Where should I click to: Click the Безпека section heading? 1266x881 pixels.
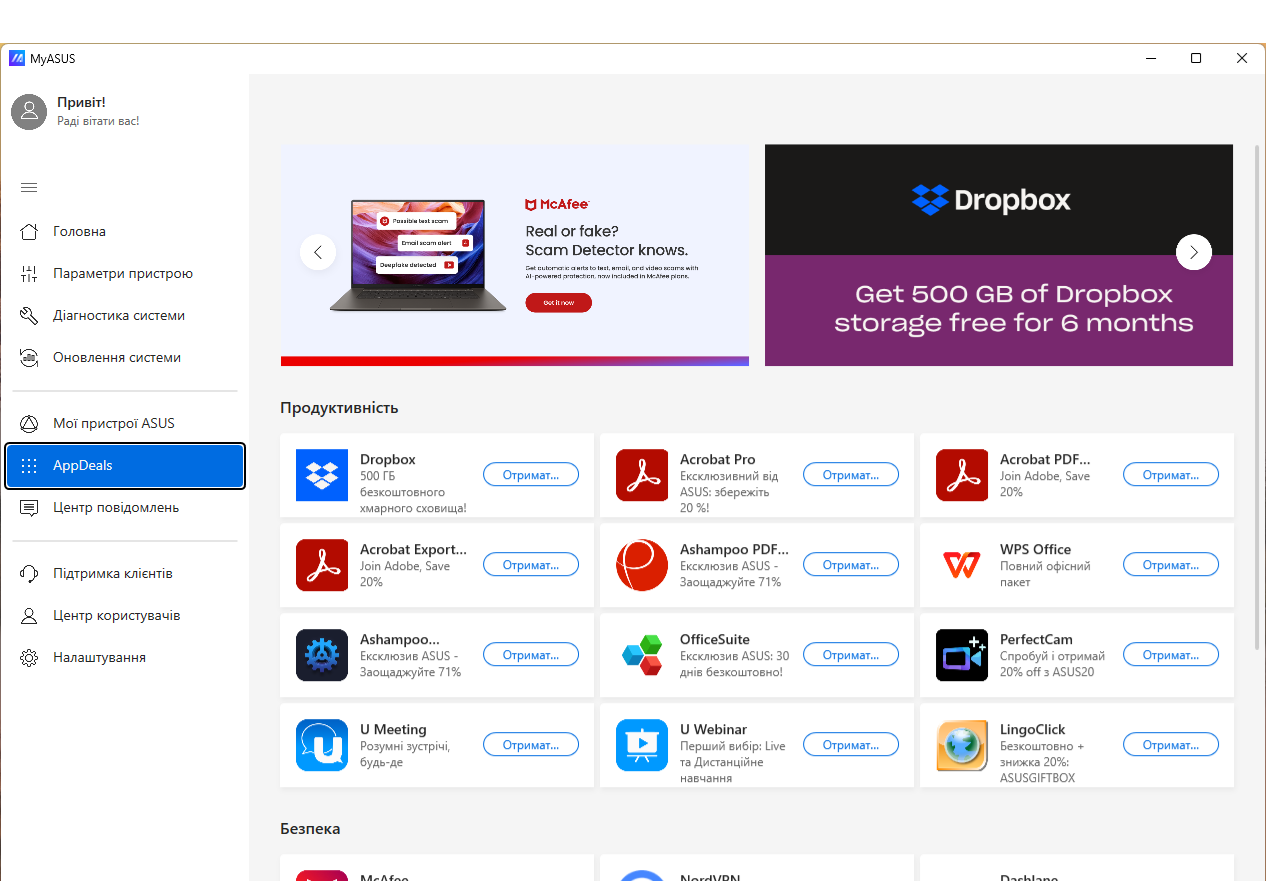[310, 829]
